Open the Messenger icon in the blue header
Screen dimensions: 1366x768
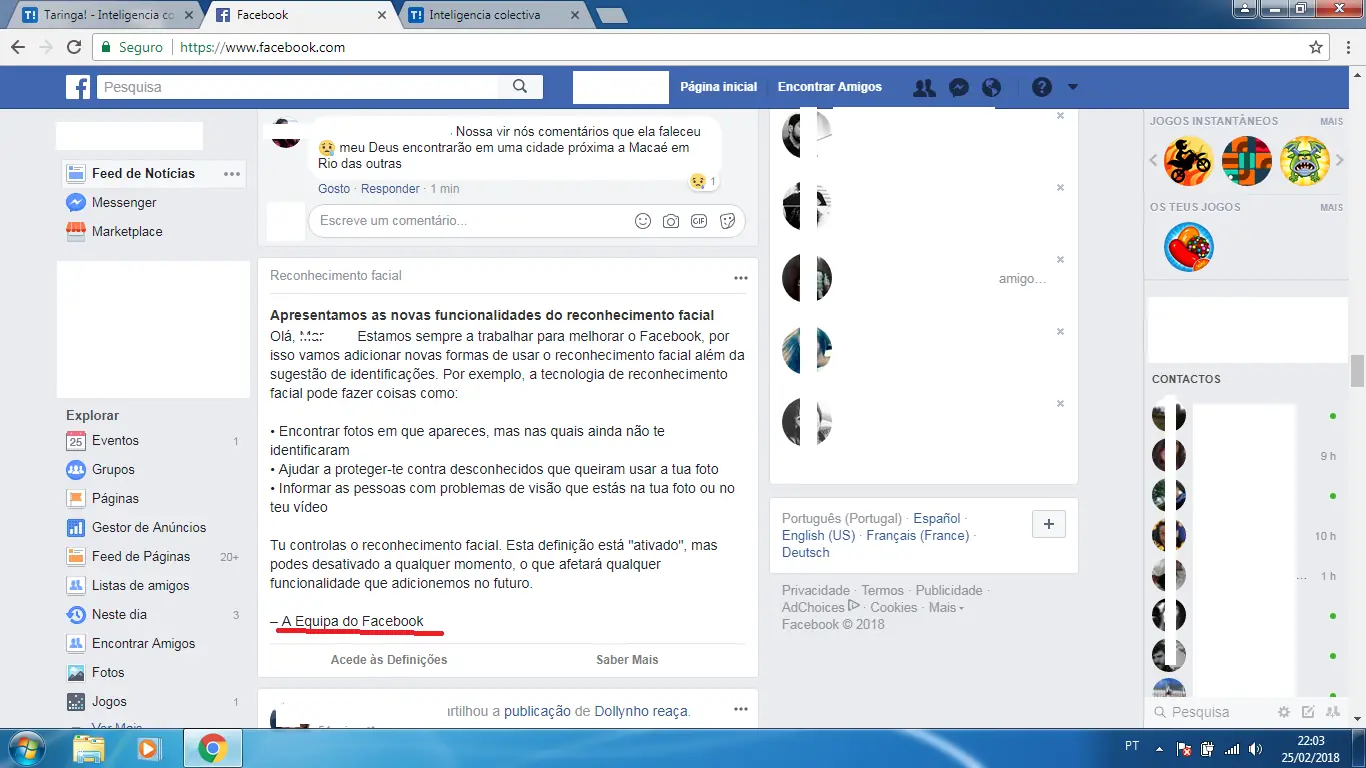[x=958, y=88]
